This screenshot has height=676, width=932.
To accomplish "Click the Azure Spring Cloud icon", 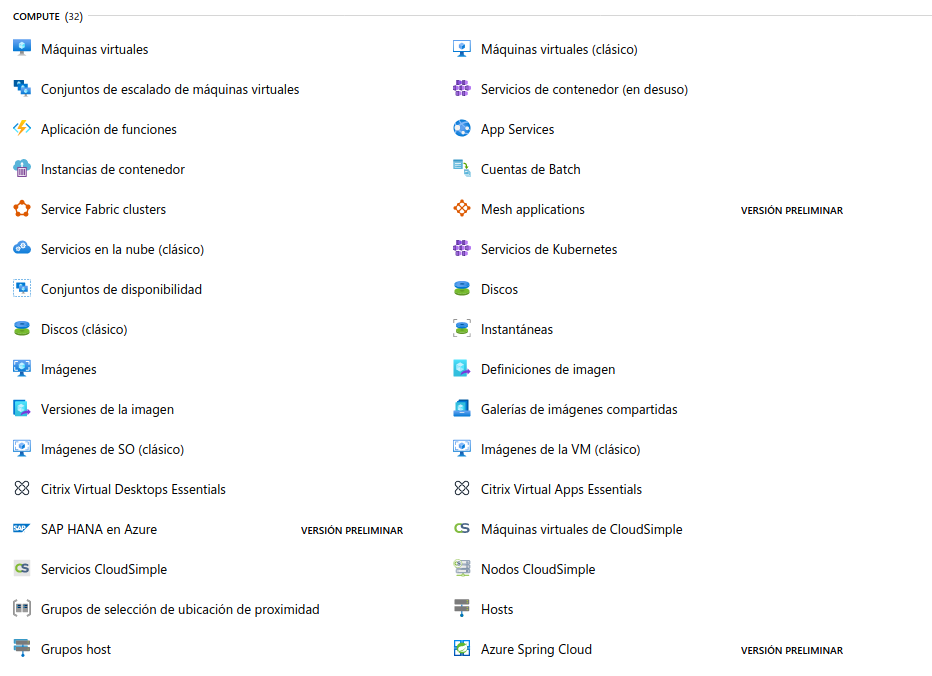I will [462, 648].
